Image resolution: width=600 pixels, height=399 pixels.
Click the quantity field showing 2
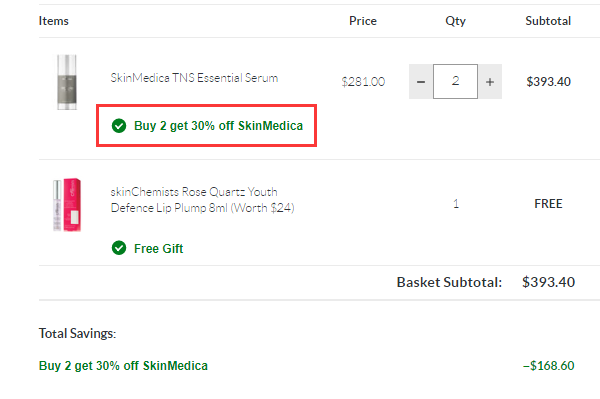455,81
